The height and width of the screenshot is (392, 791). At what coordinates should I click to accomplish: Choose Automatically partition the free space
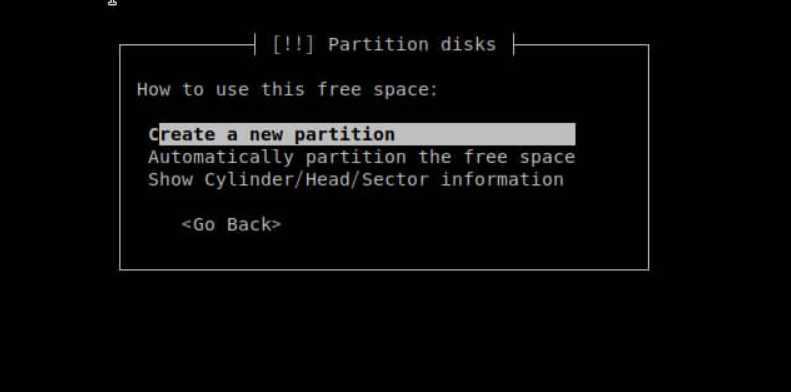tap(362, 157)
